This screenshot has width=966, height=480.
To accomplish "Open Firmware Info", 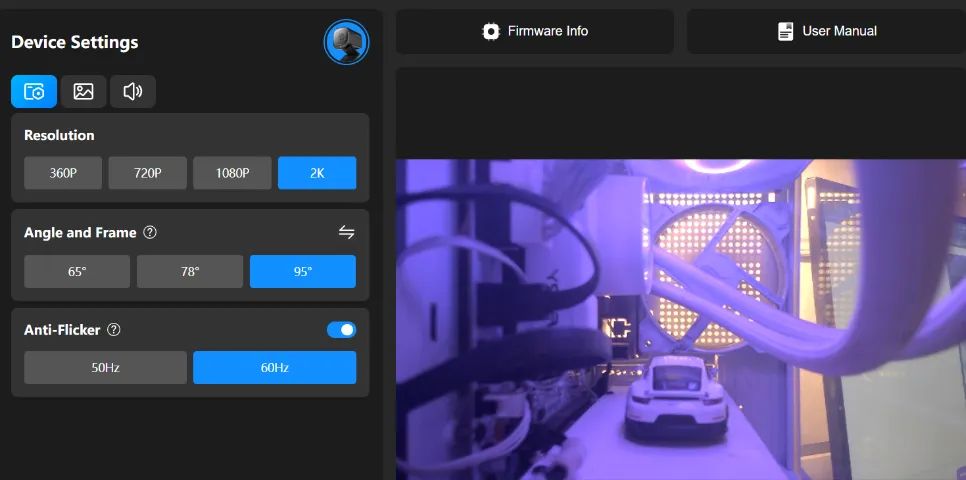I will tap(535, 31).
